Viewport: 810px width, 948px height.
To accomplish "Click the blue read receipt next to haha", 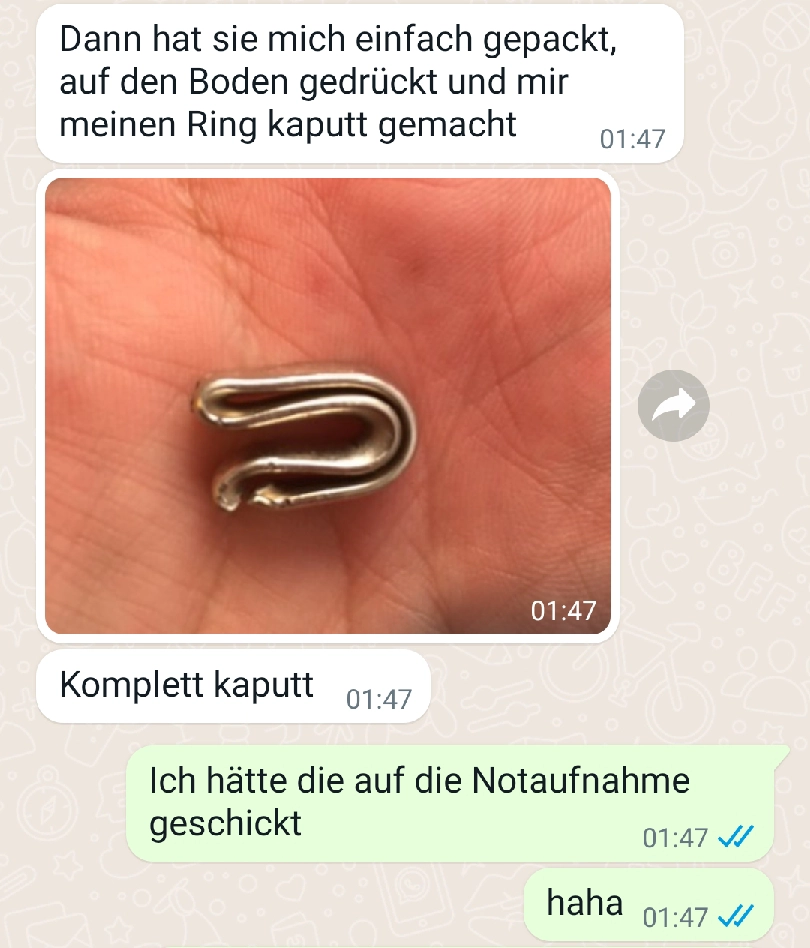I will click(736, 917).
